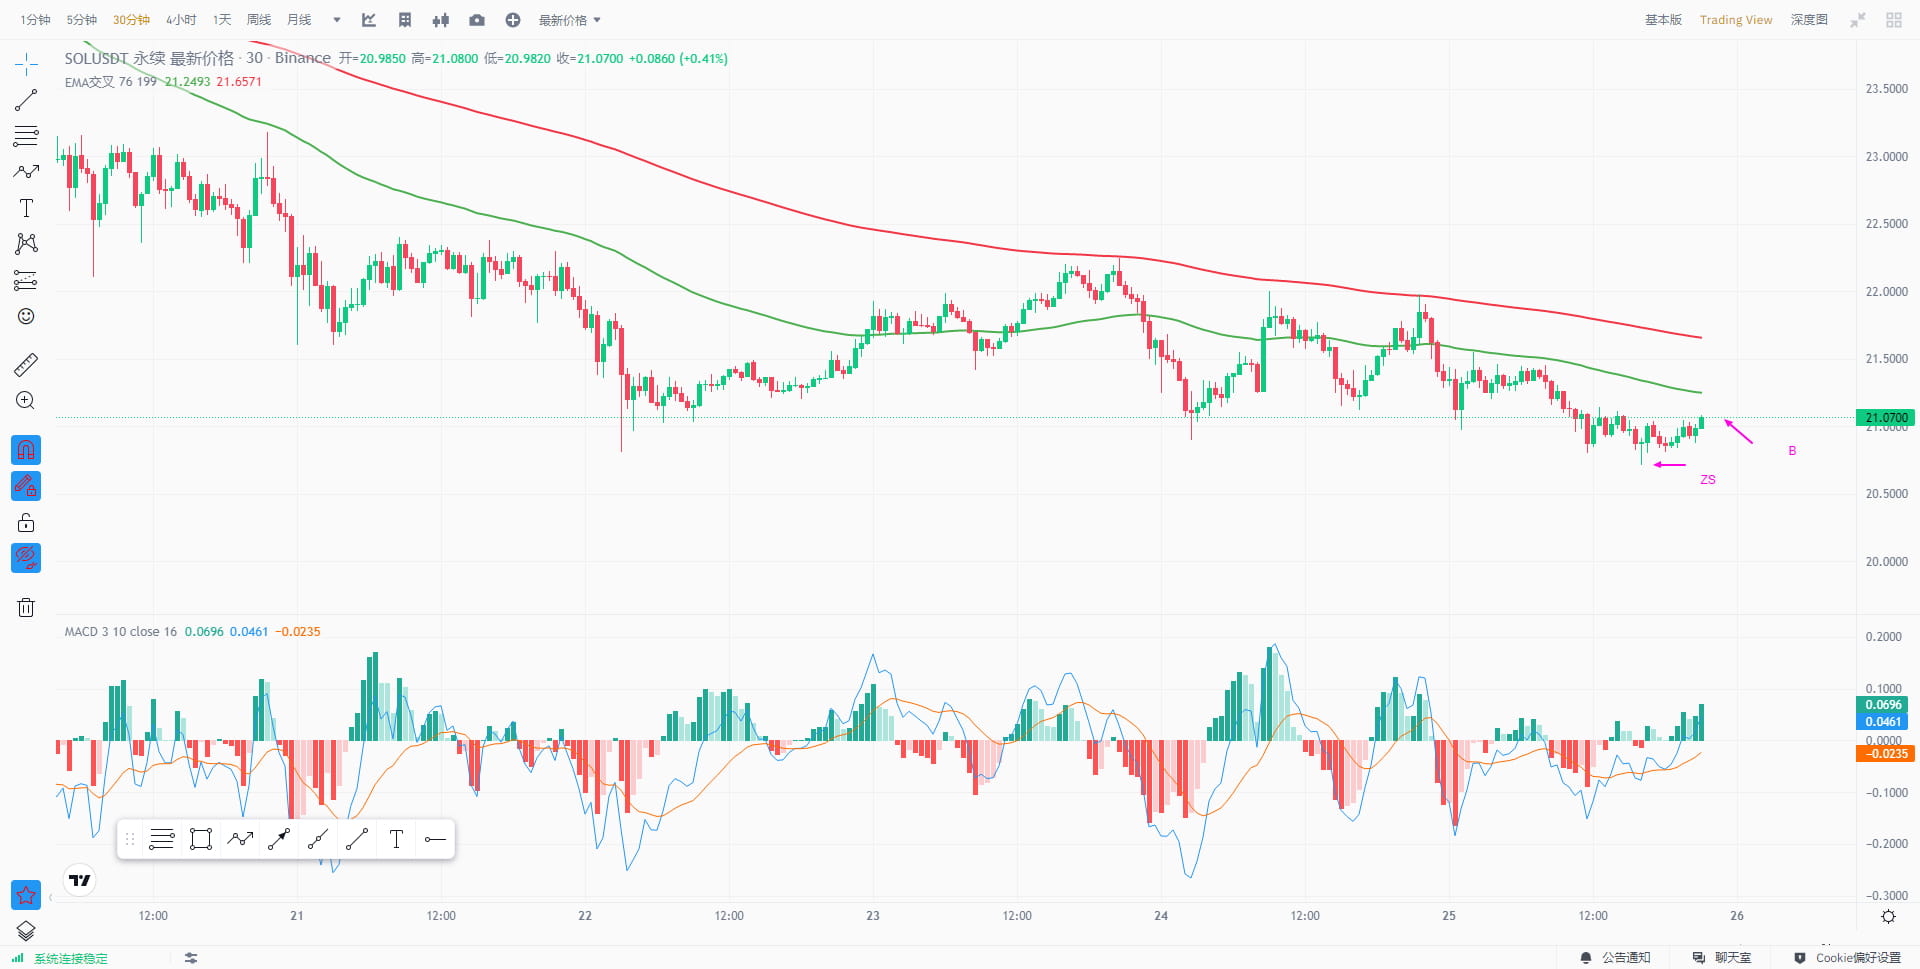The height and width of the screenshot is (969, 1920).
Task: Click the 0.0696 MACD histogram value label
Action: click(1883, 705)
